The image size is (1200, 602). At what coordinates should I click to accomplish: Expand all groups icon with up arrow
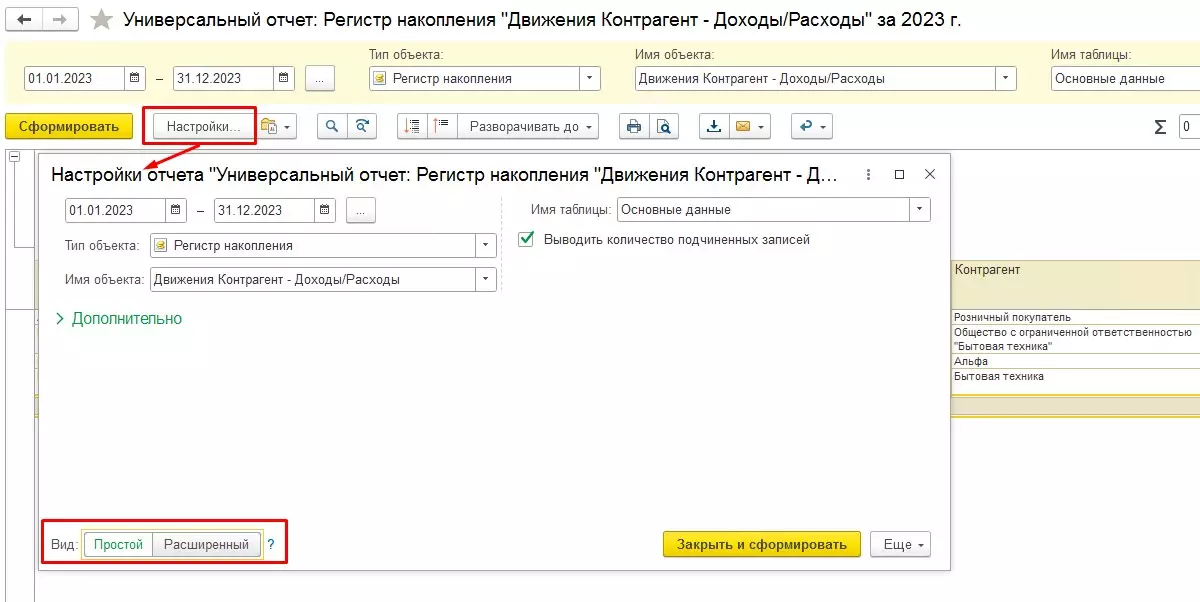tap(442, 126)
